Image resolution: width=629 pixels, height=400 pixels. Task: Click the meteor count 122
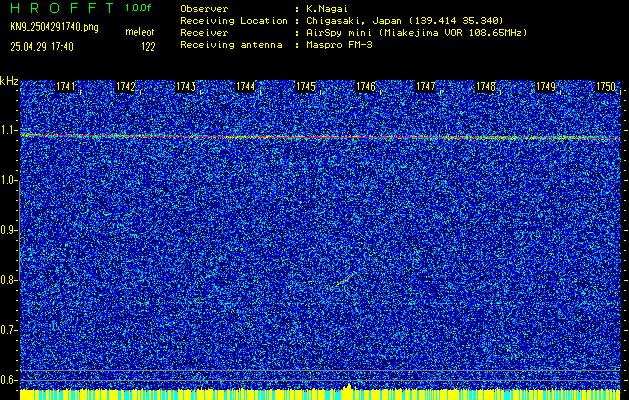coord(148,47)
